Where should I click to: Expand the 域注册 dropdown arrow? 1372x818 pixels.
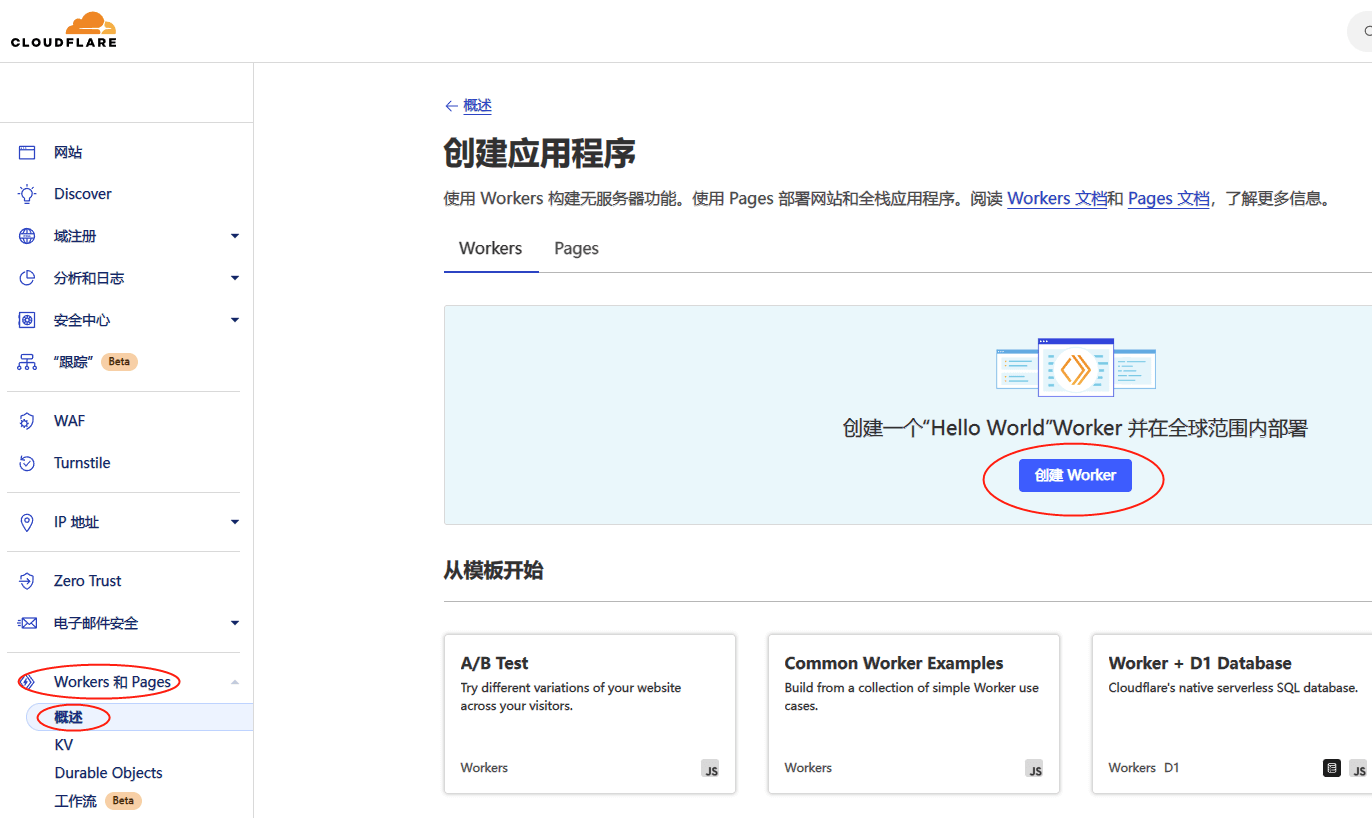coord(235,236)
